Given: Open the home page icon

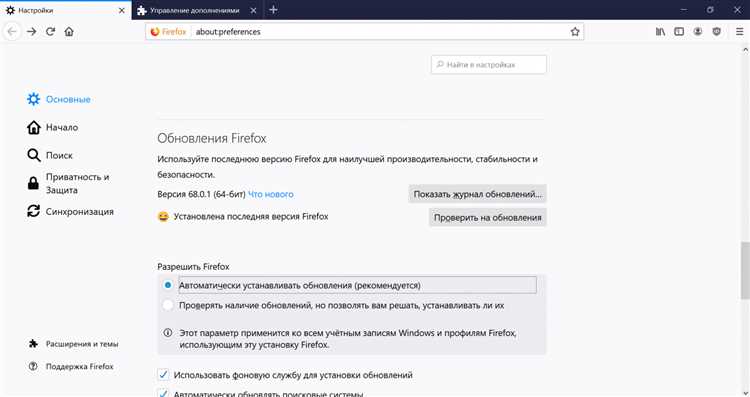Looking at the screenshot, I should pos(69,32).
